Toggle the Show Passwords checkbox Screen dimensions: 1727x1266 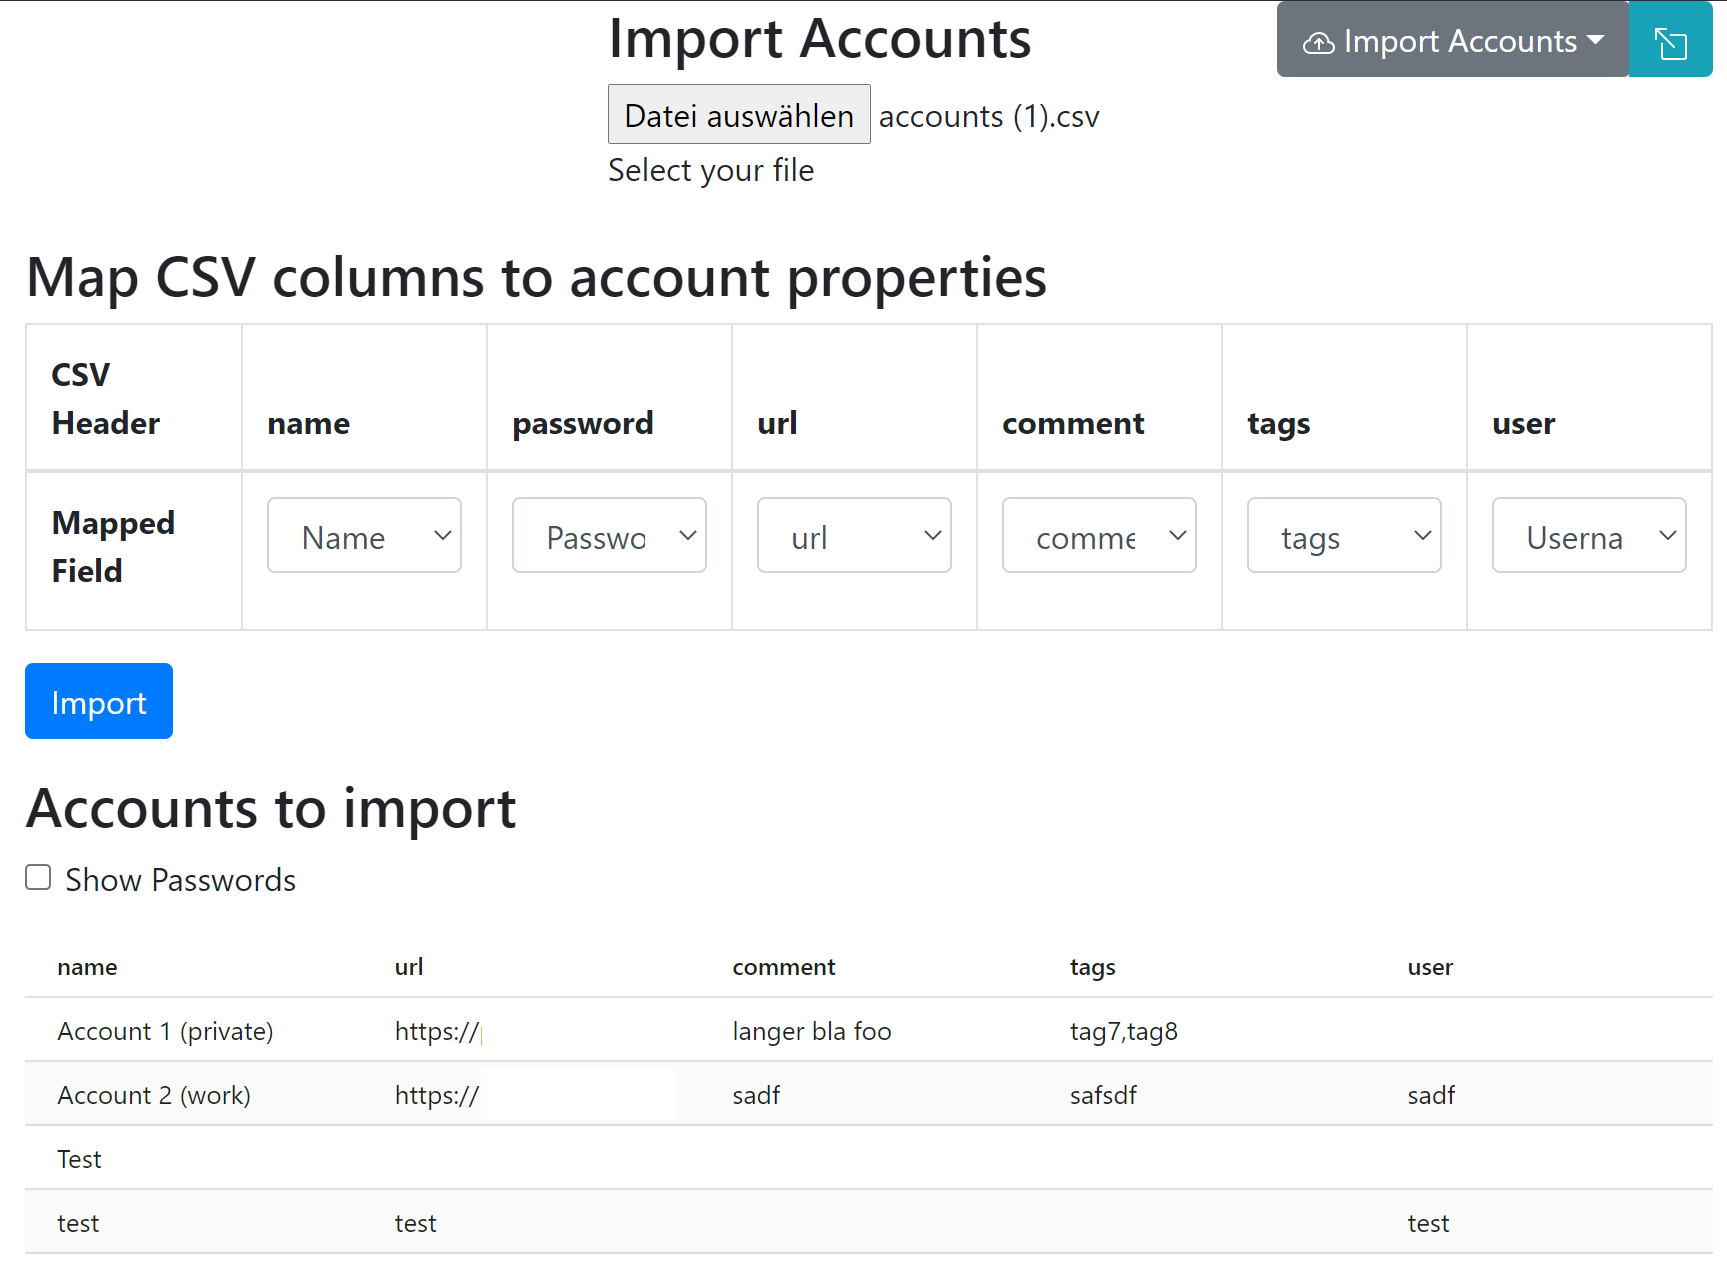click(38, 878)
